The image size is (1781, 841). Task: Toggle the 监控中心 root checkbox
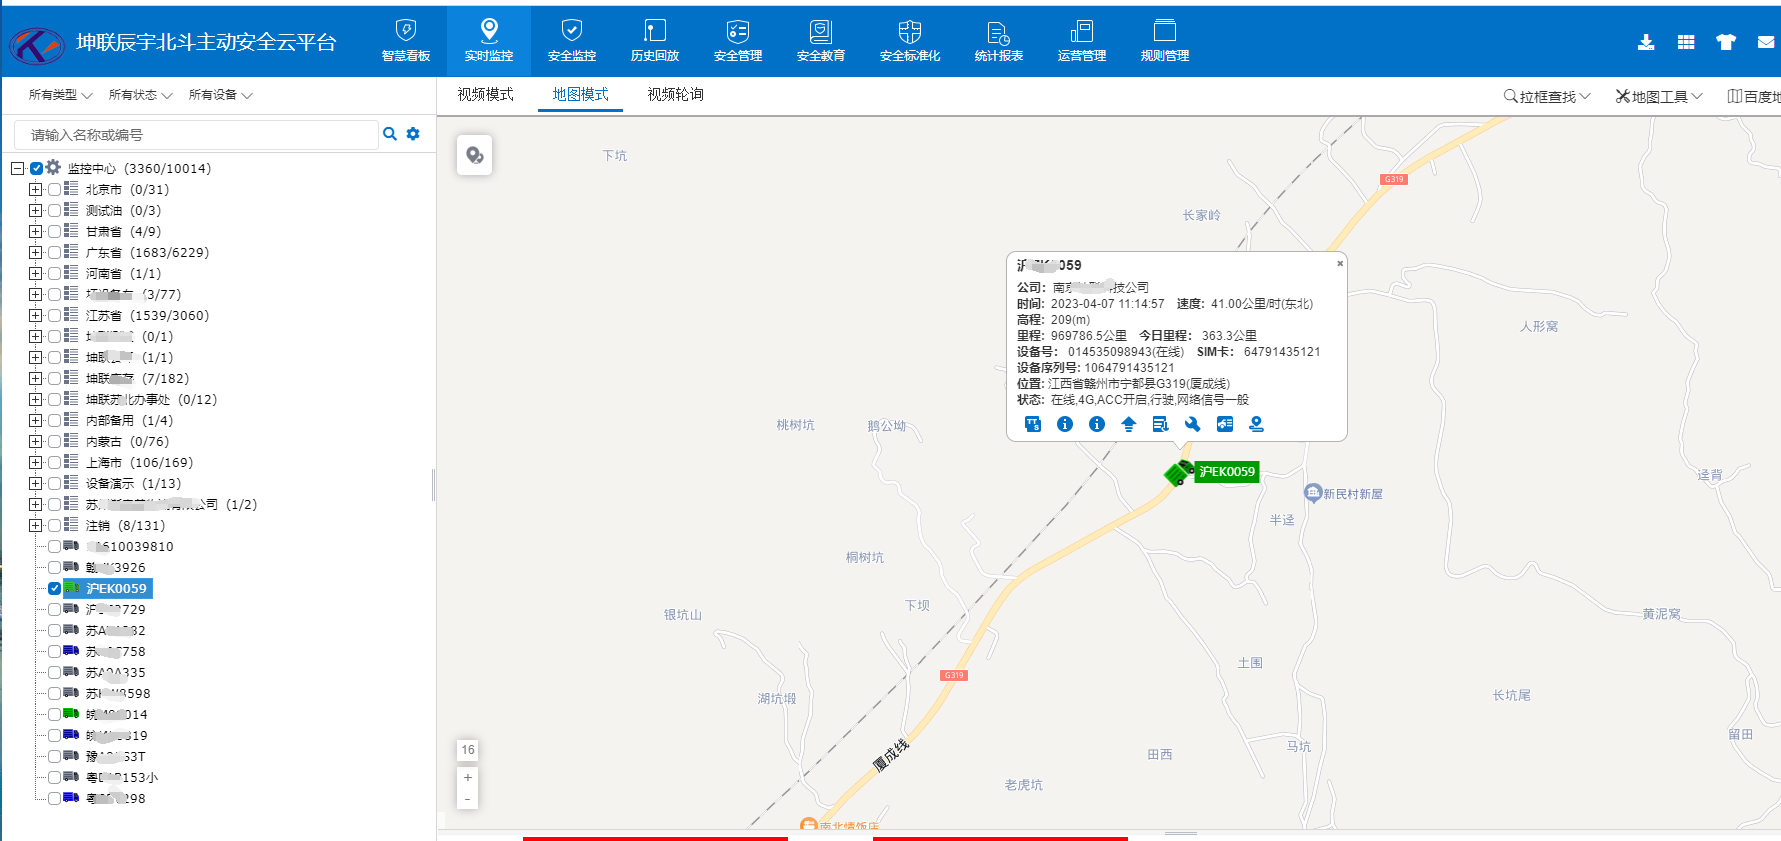[36, 168]
